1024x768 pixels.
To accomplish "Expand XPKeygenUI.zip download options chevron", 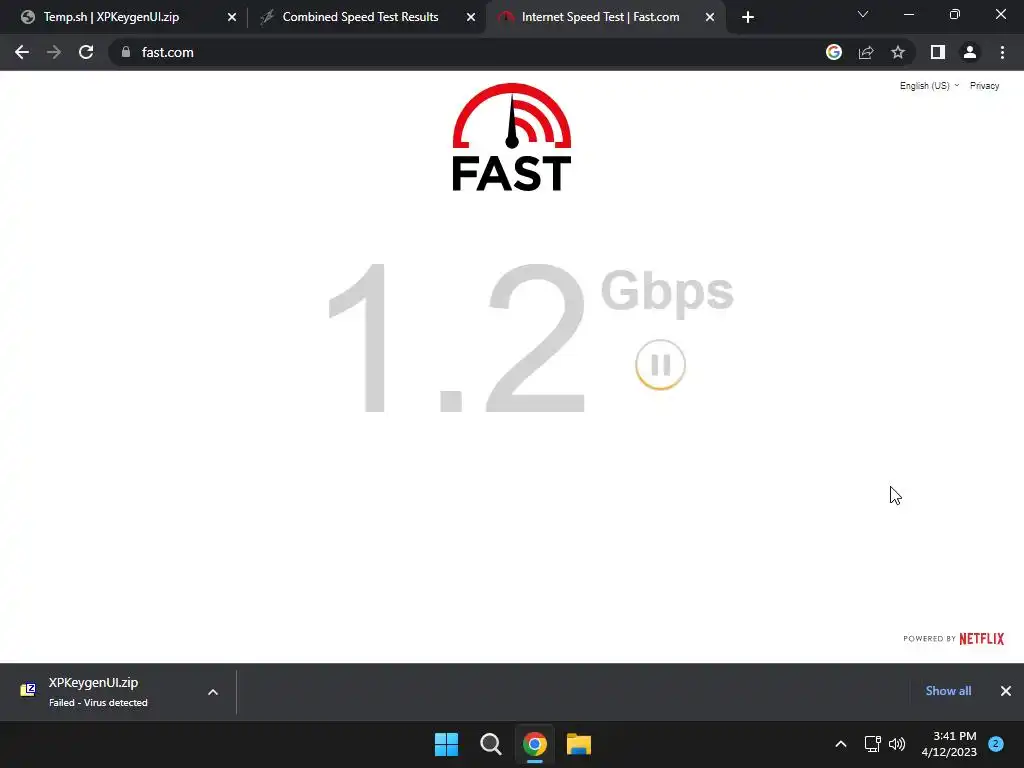I will tap(213, 692).
